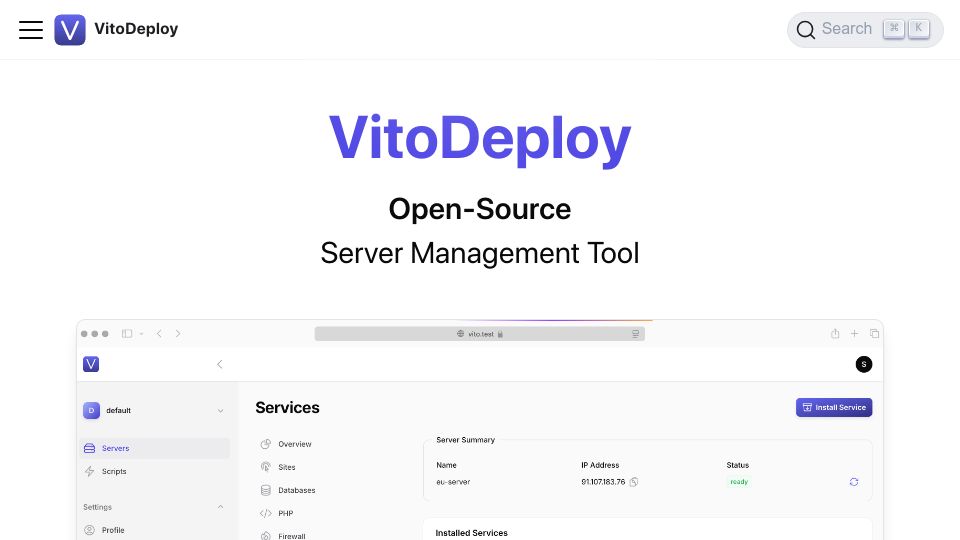The width and height of the screenshot is (960, 540).
Task: Click the tab overview icon in preview
Action: pos(874,334)
